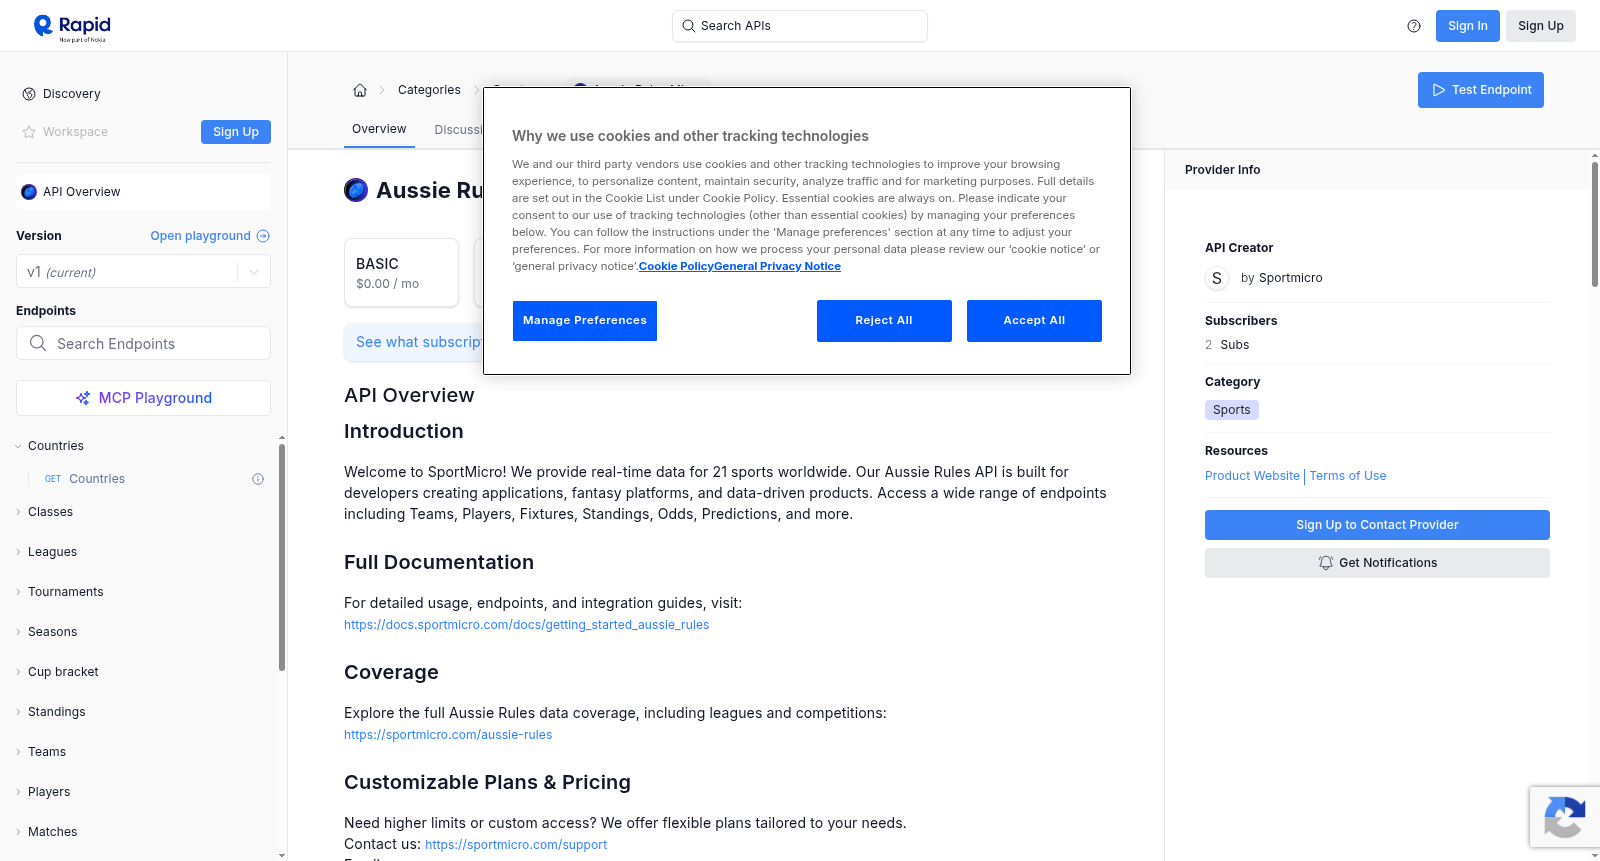
Task: Open the Terms of Use link
Action: [1348, 476]
